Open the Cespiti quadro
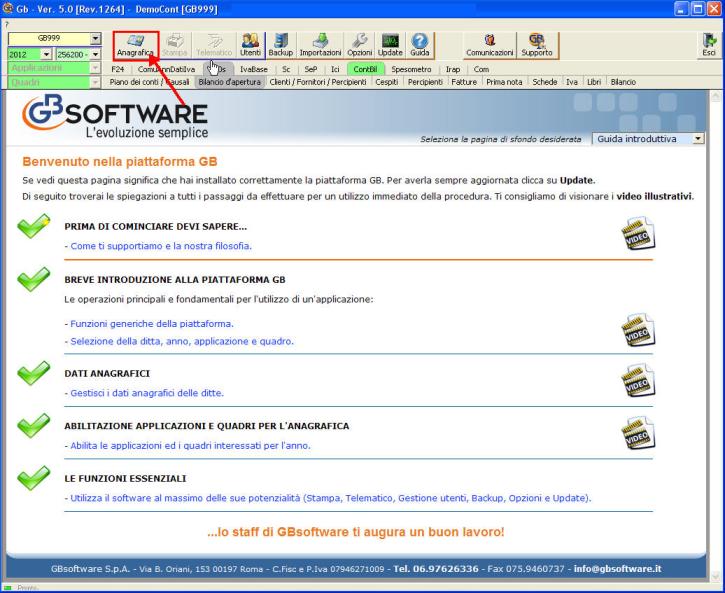Screen dimensions: 725x593 (387, 82)
